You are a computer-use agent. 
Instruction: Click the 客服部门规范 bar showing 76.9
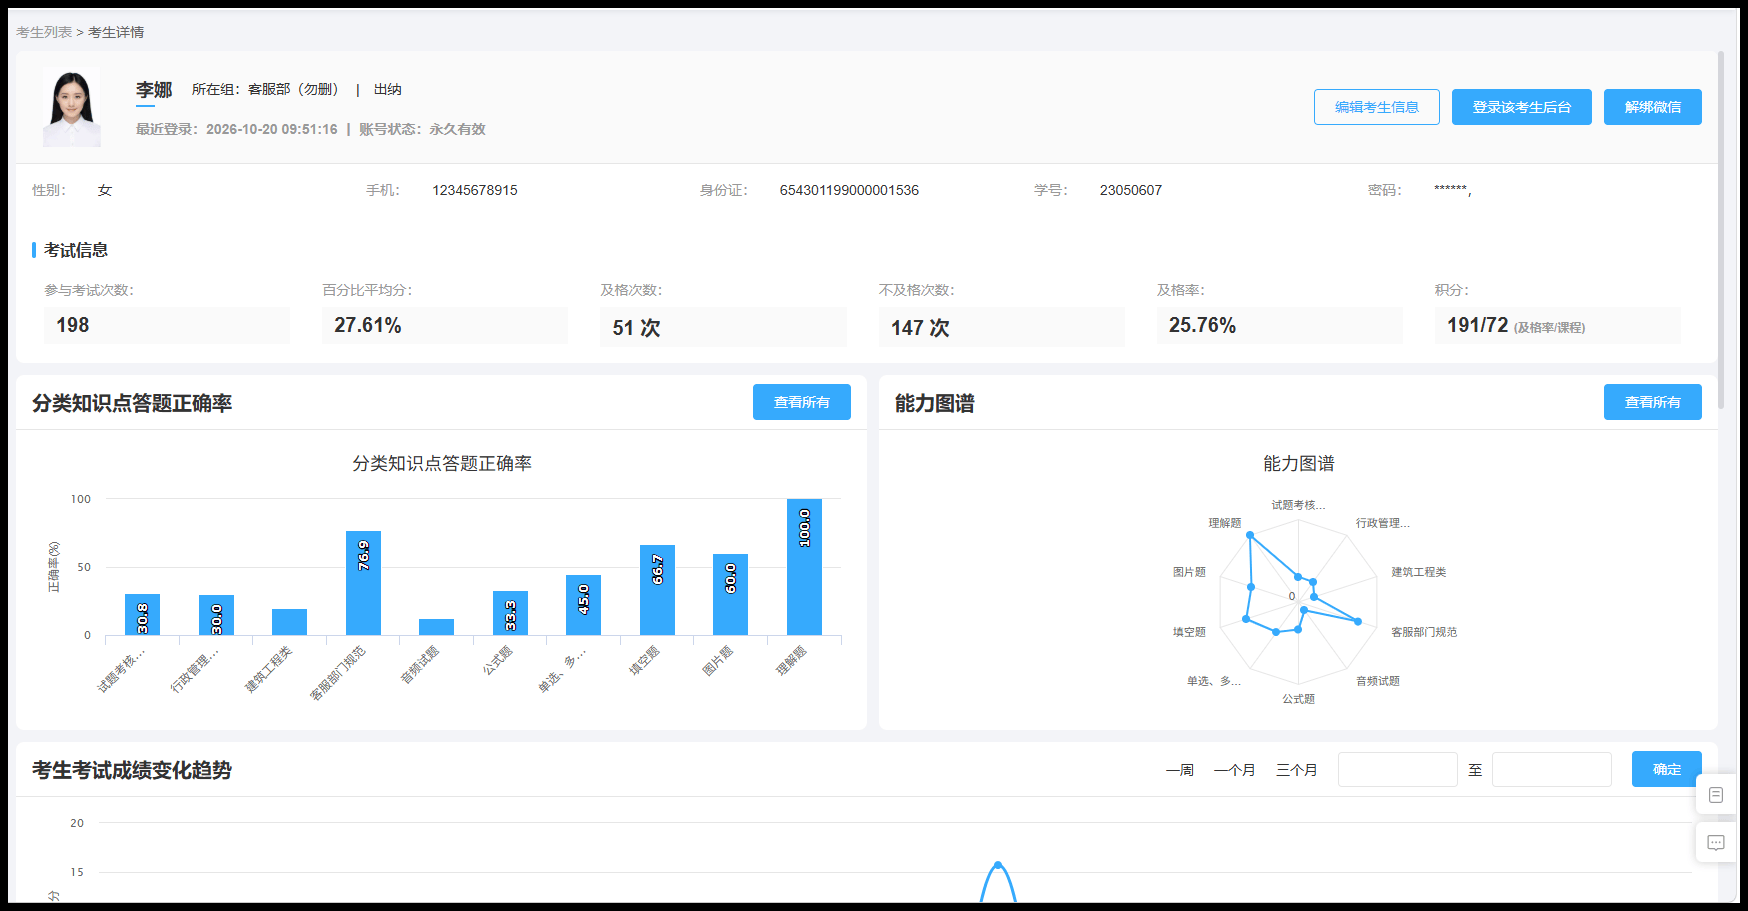[x=363, y=583]
